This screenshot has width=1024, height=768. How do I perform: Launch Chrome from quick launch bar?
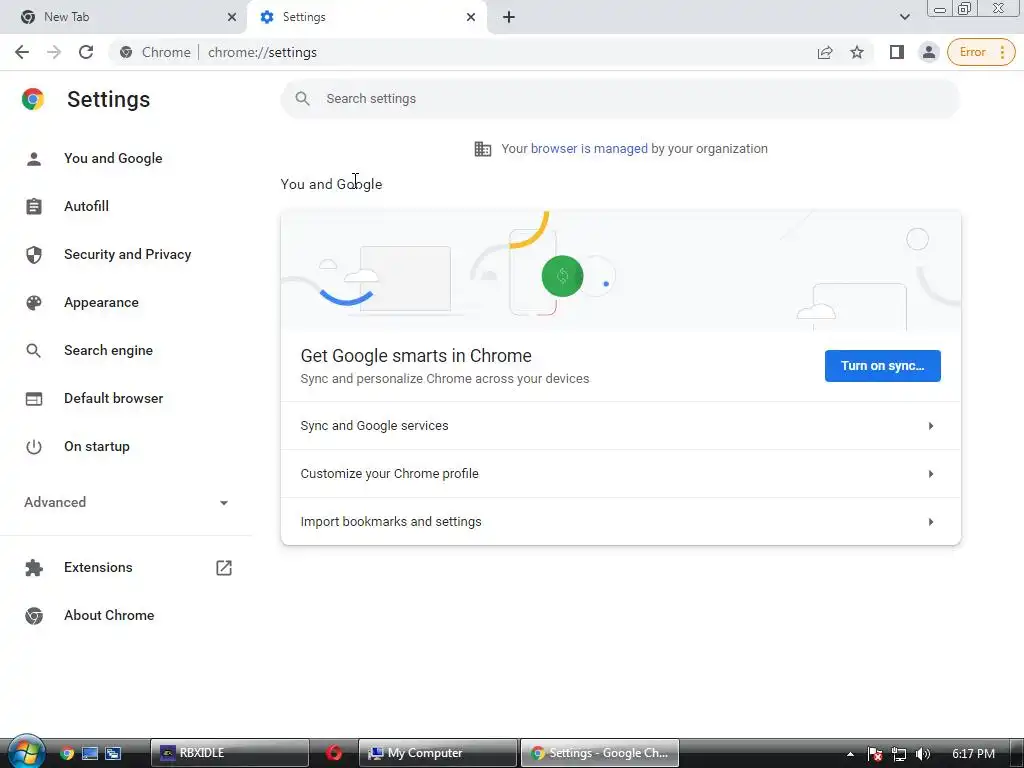tap(67, 753)
